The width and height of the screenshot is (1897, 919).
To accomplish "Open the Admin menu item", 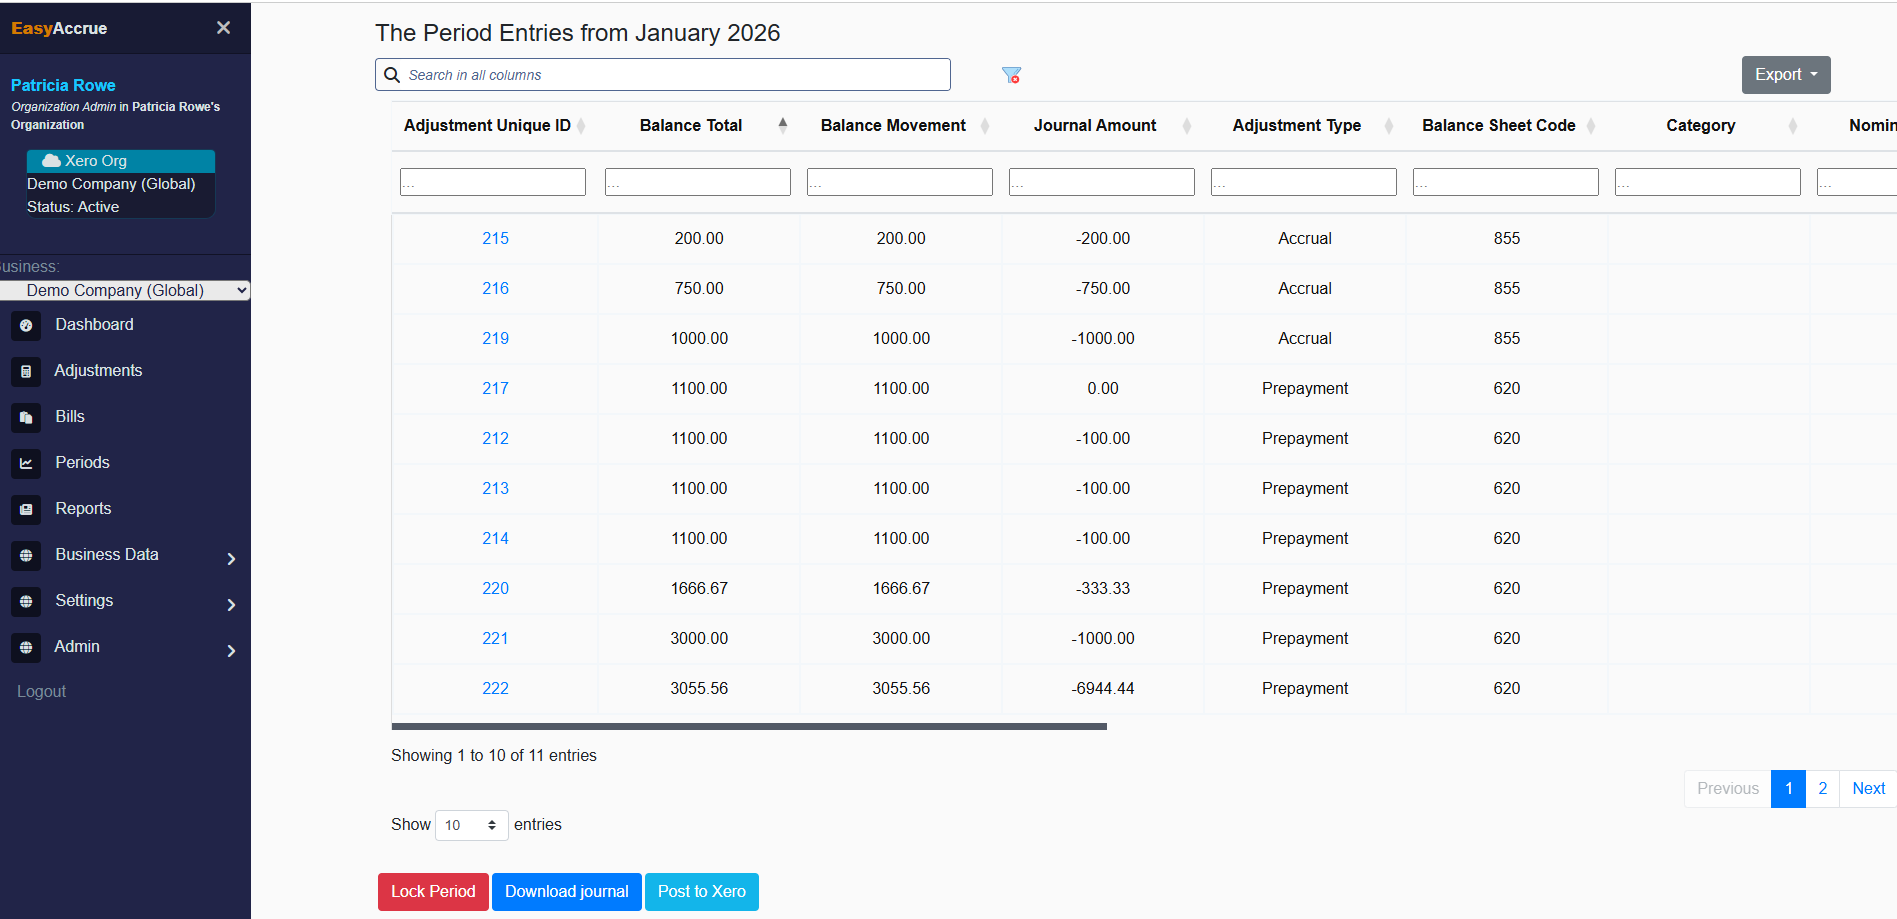I will pyautogui.click(x=77, y=646).
